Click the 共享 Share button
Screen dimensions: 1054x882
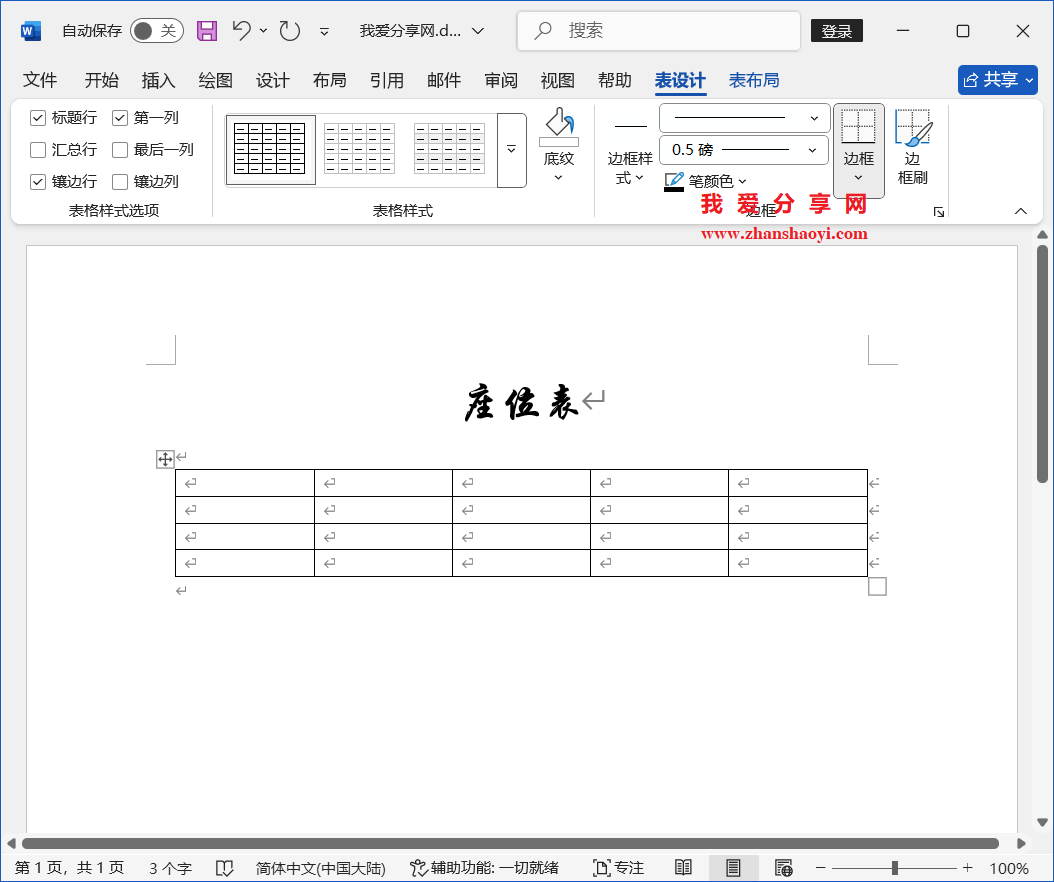click(x=998, y=80)
